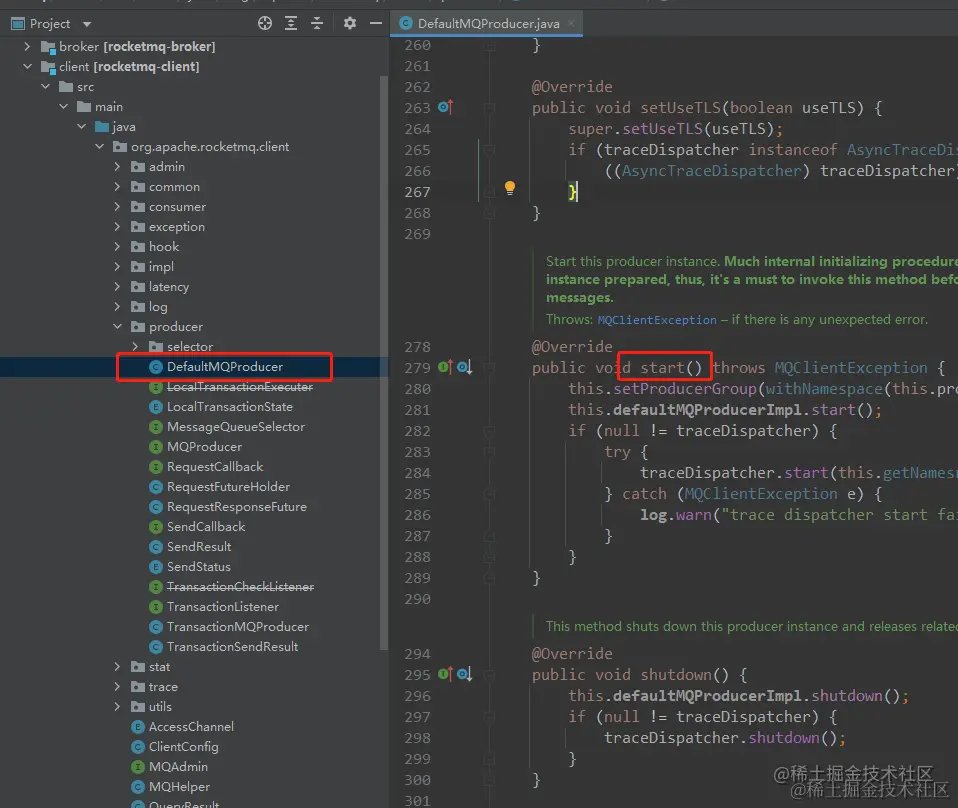This screenshot has height=808, width=958.
Task: Expand the admin package
Action: [x=117, y=167]
